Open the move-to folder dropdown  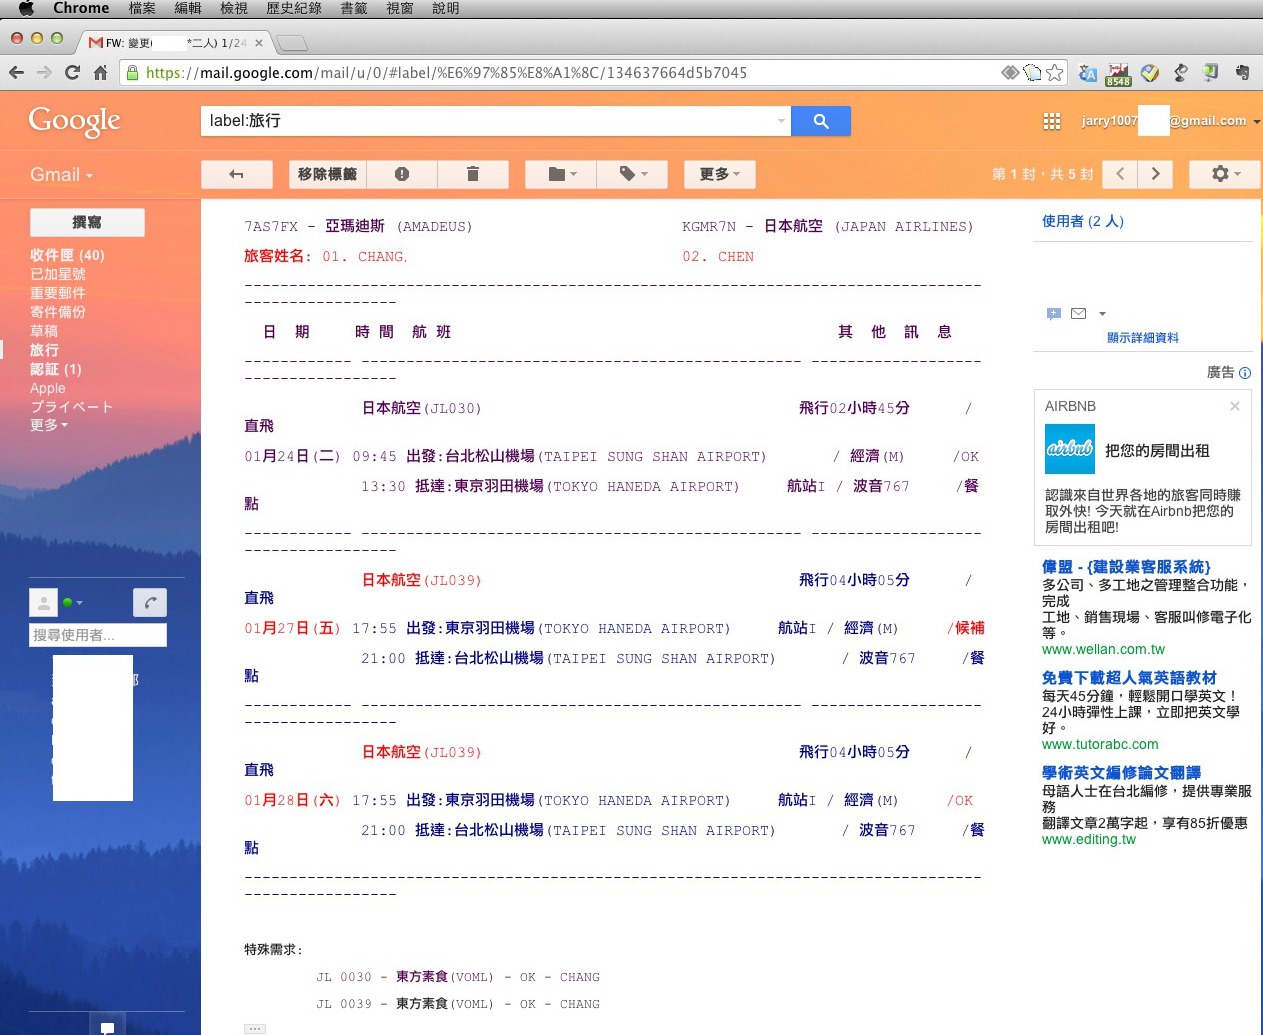pos(561,174)
